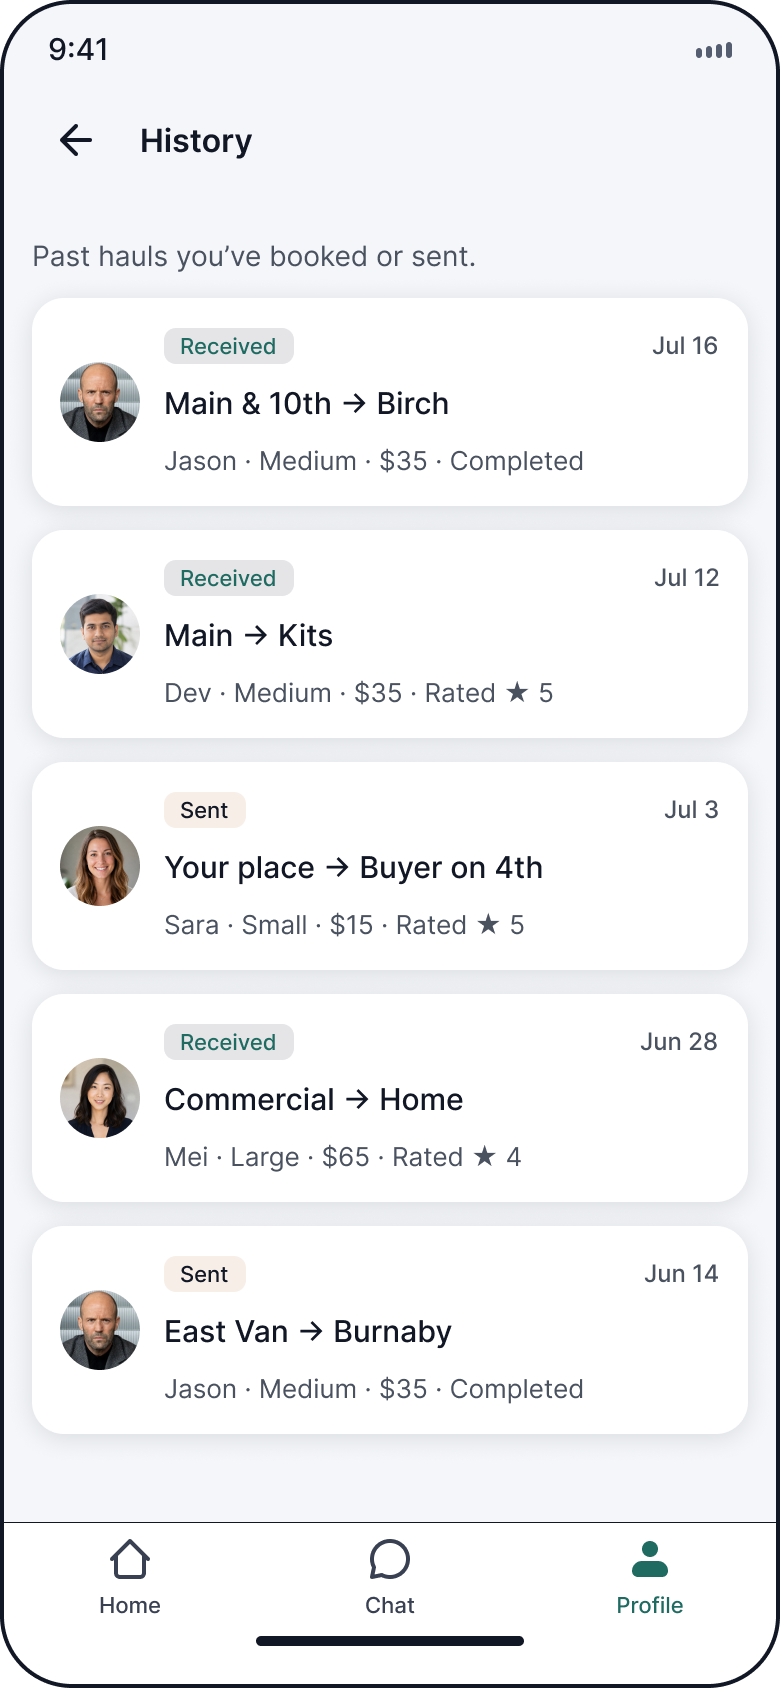Open the East Van to Burnaby haul
This screenshot has width=780, height=1688.
point(390,1330)
